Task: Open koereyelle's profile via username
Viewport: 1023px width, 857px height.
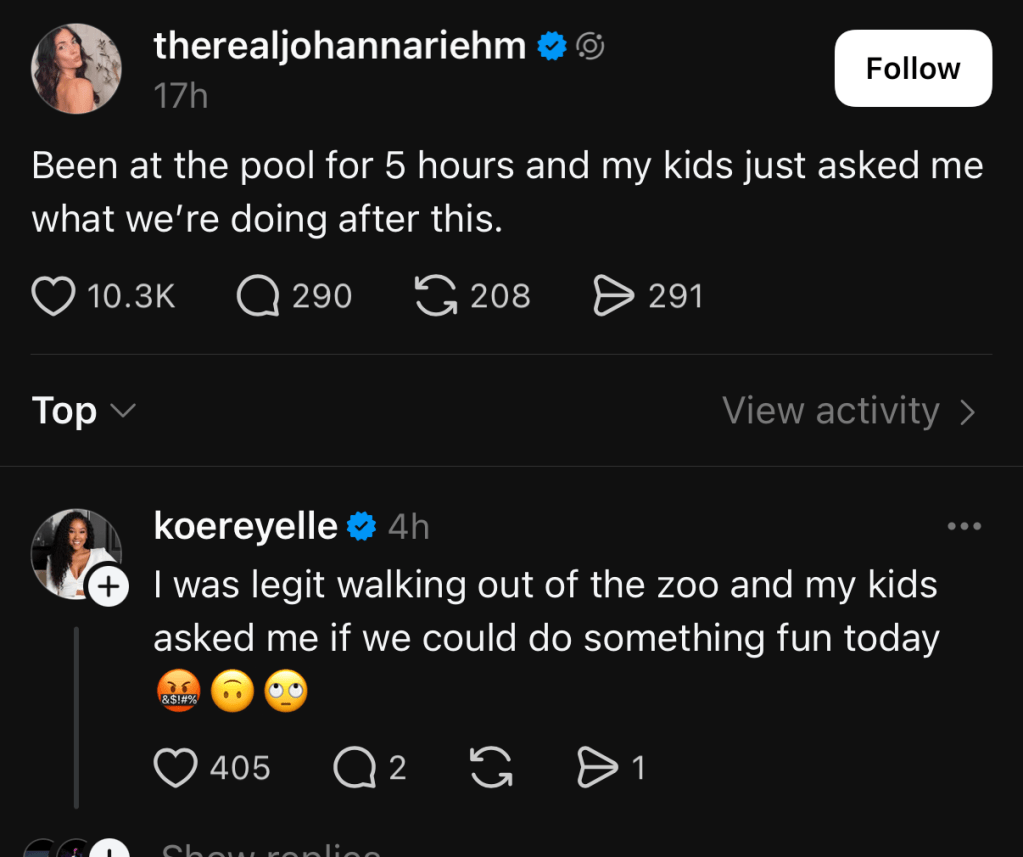Action: coord(245,526)
